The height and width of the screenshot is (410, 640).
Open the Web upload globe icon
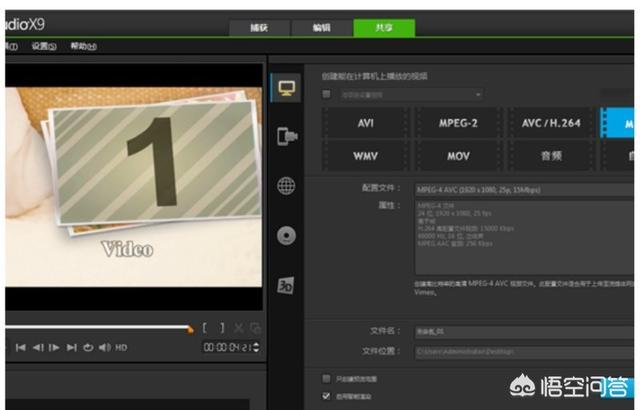pyautogui.click(x=285, y=185)
